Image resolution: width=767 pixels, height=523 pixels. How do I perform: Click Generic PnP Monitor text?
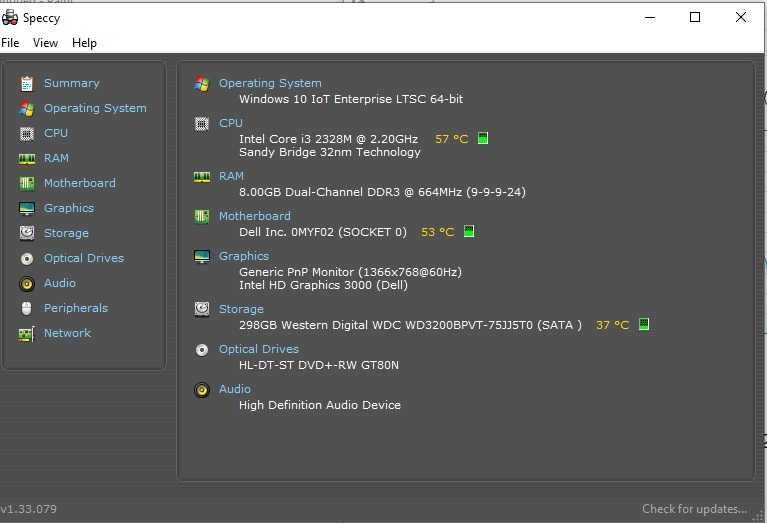(350, 272)
